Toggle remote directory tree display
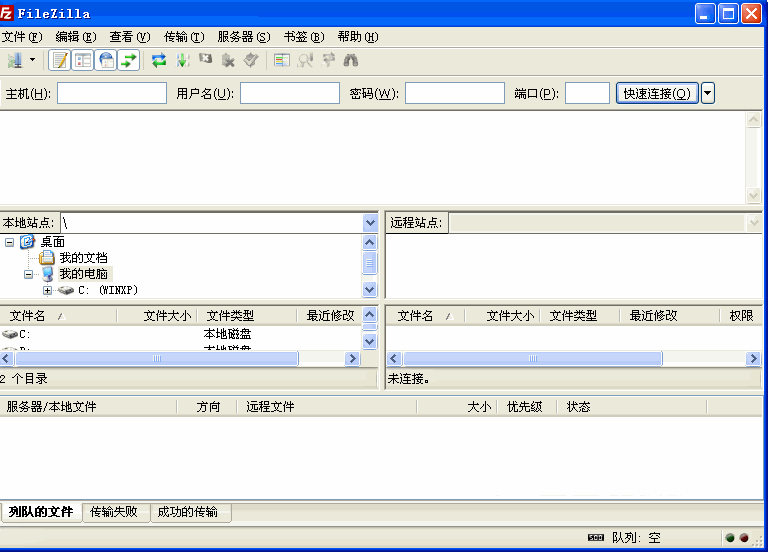769x553 pixels. (106, 60)
